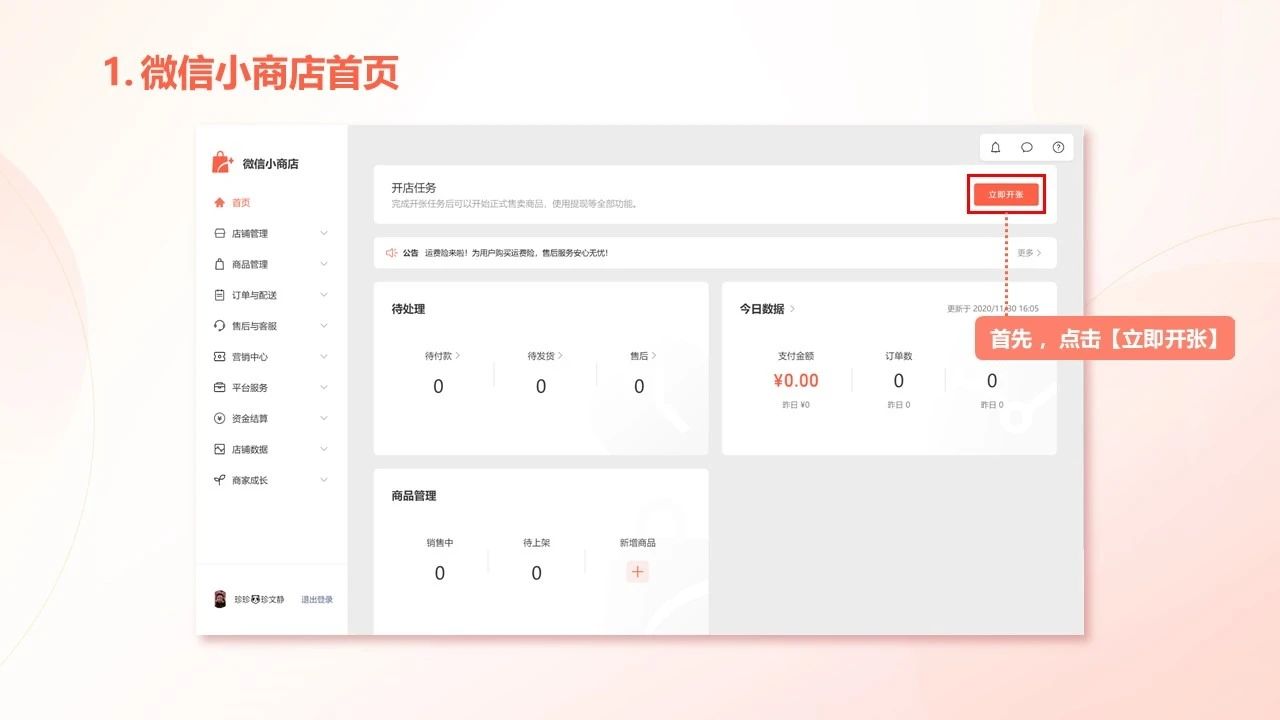Select 首页 in the sidebar
Screen dimensions: 1280x720
click(241, 202)
